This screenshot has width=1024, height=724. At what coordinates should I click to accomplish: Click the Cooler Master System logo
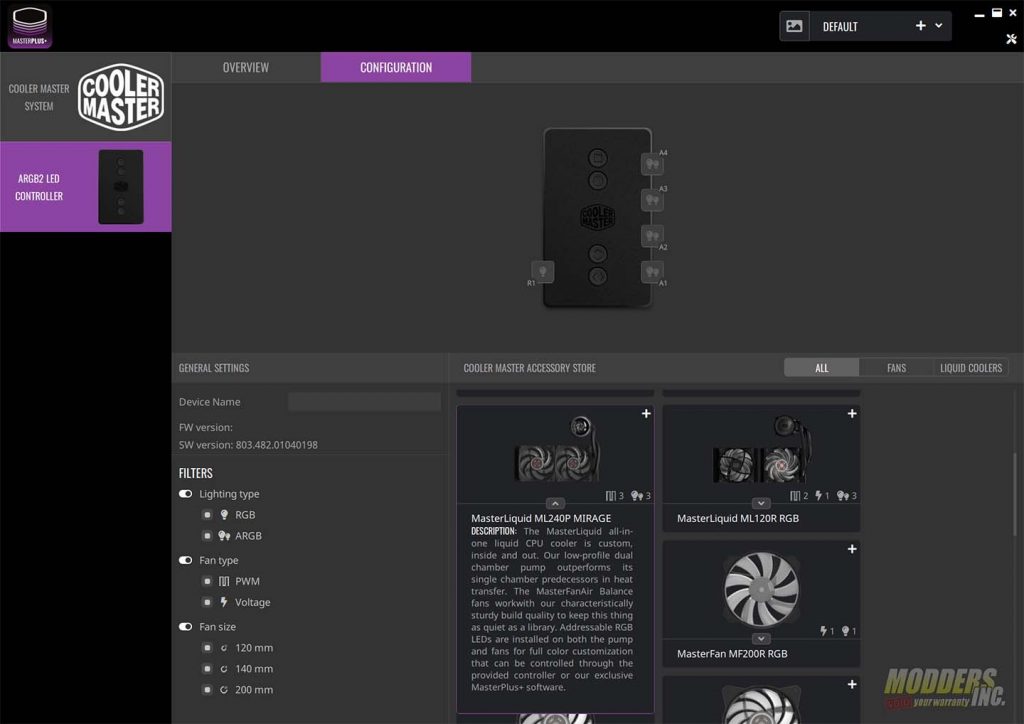pos(121,97)
